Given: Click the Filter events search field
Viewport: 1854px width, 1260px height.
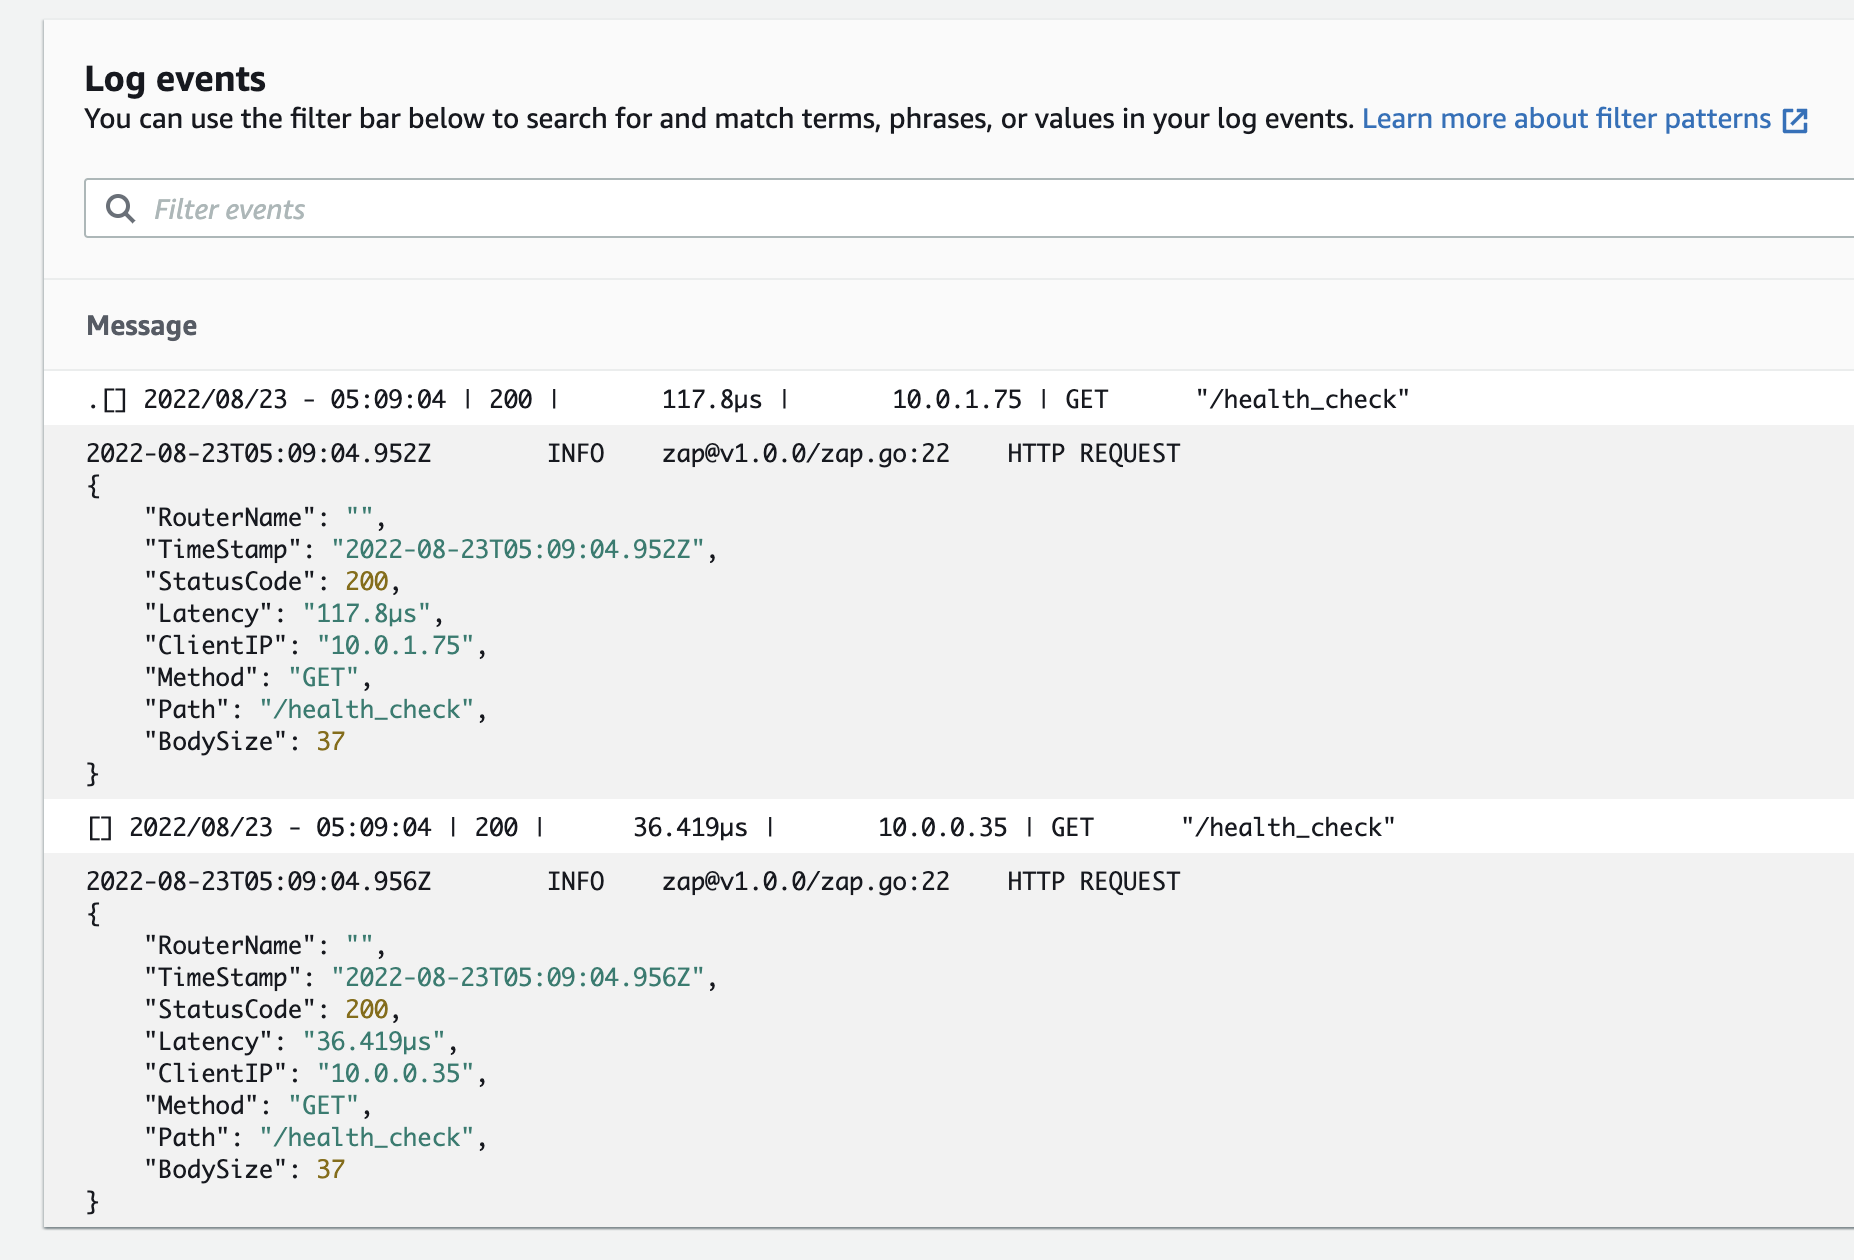Looking at the screenshot, I should click(969, 208).
